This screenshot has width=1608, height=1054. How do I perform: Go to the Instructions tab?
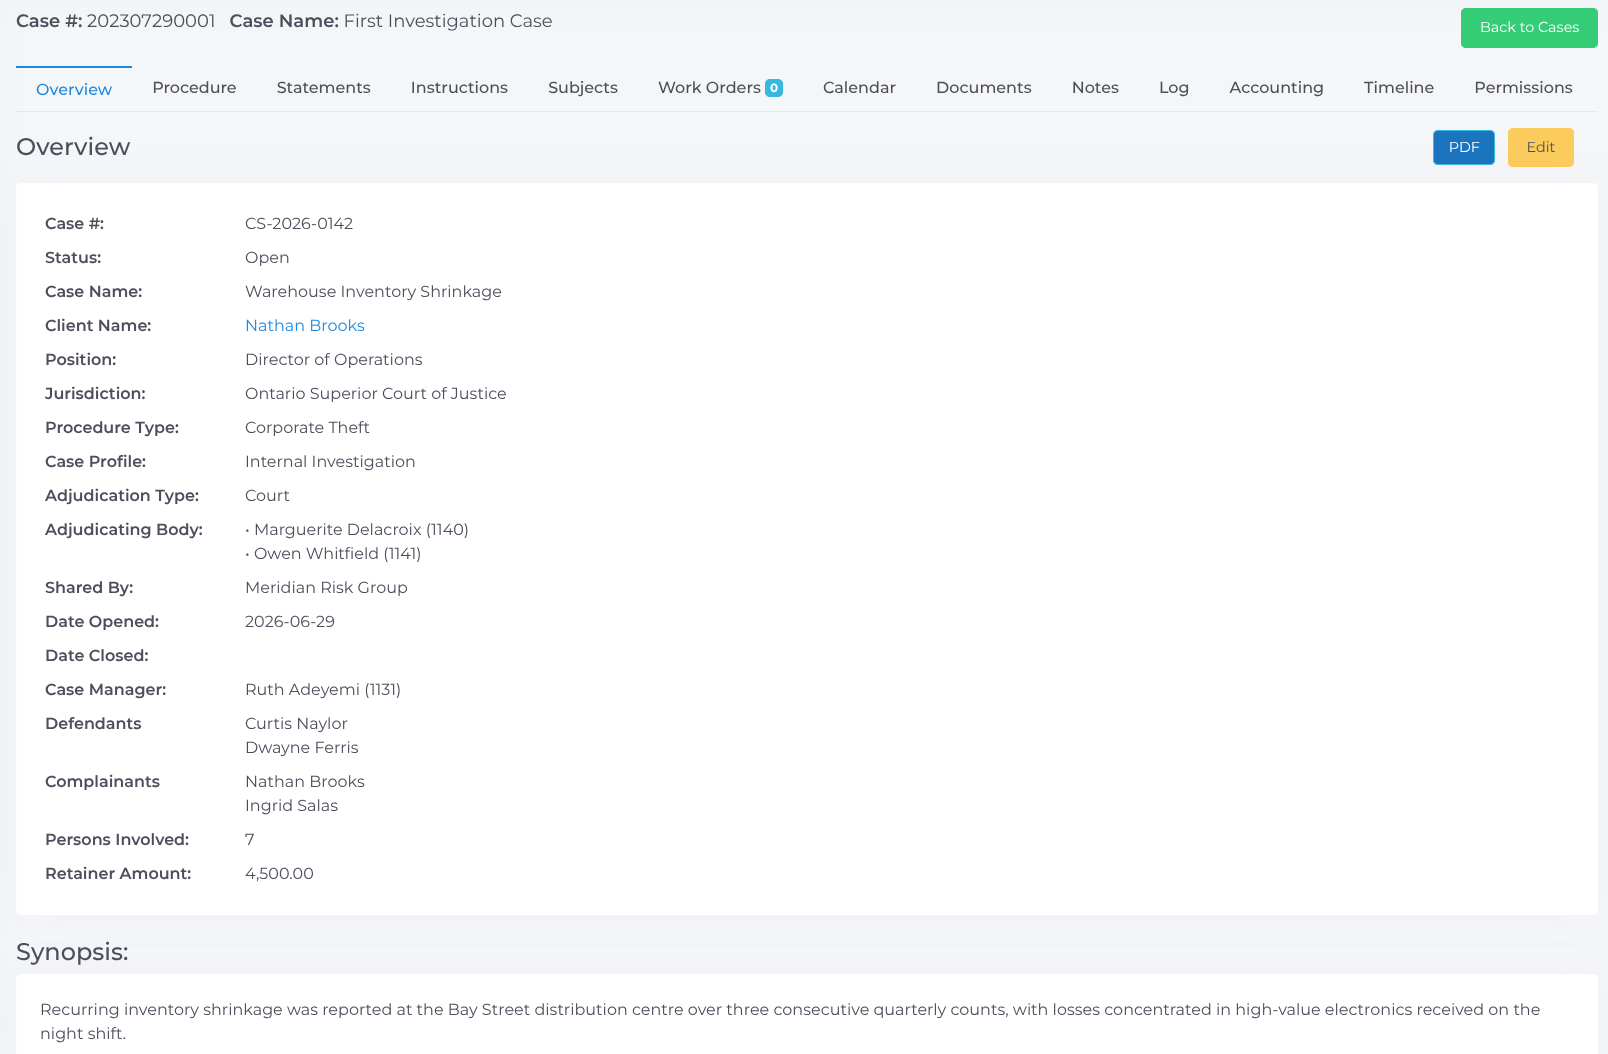click(x=459, y=88)
